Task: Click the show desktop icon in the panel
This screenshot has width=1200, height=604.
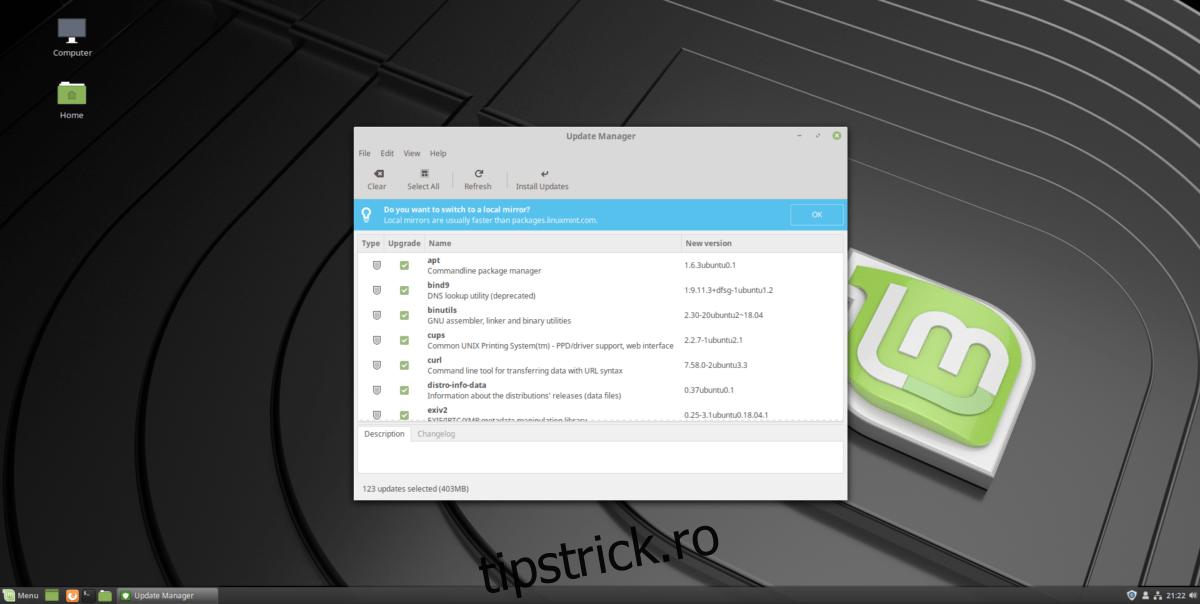Action: (x=52, y=595)
